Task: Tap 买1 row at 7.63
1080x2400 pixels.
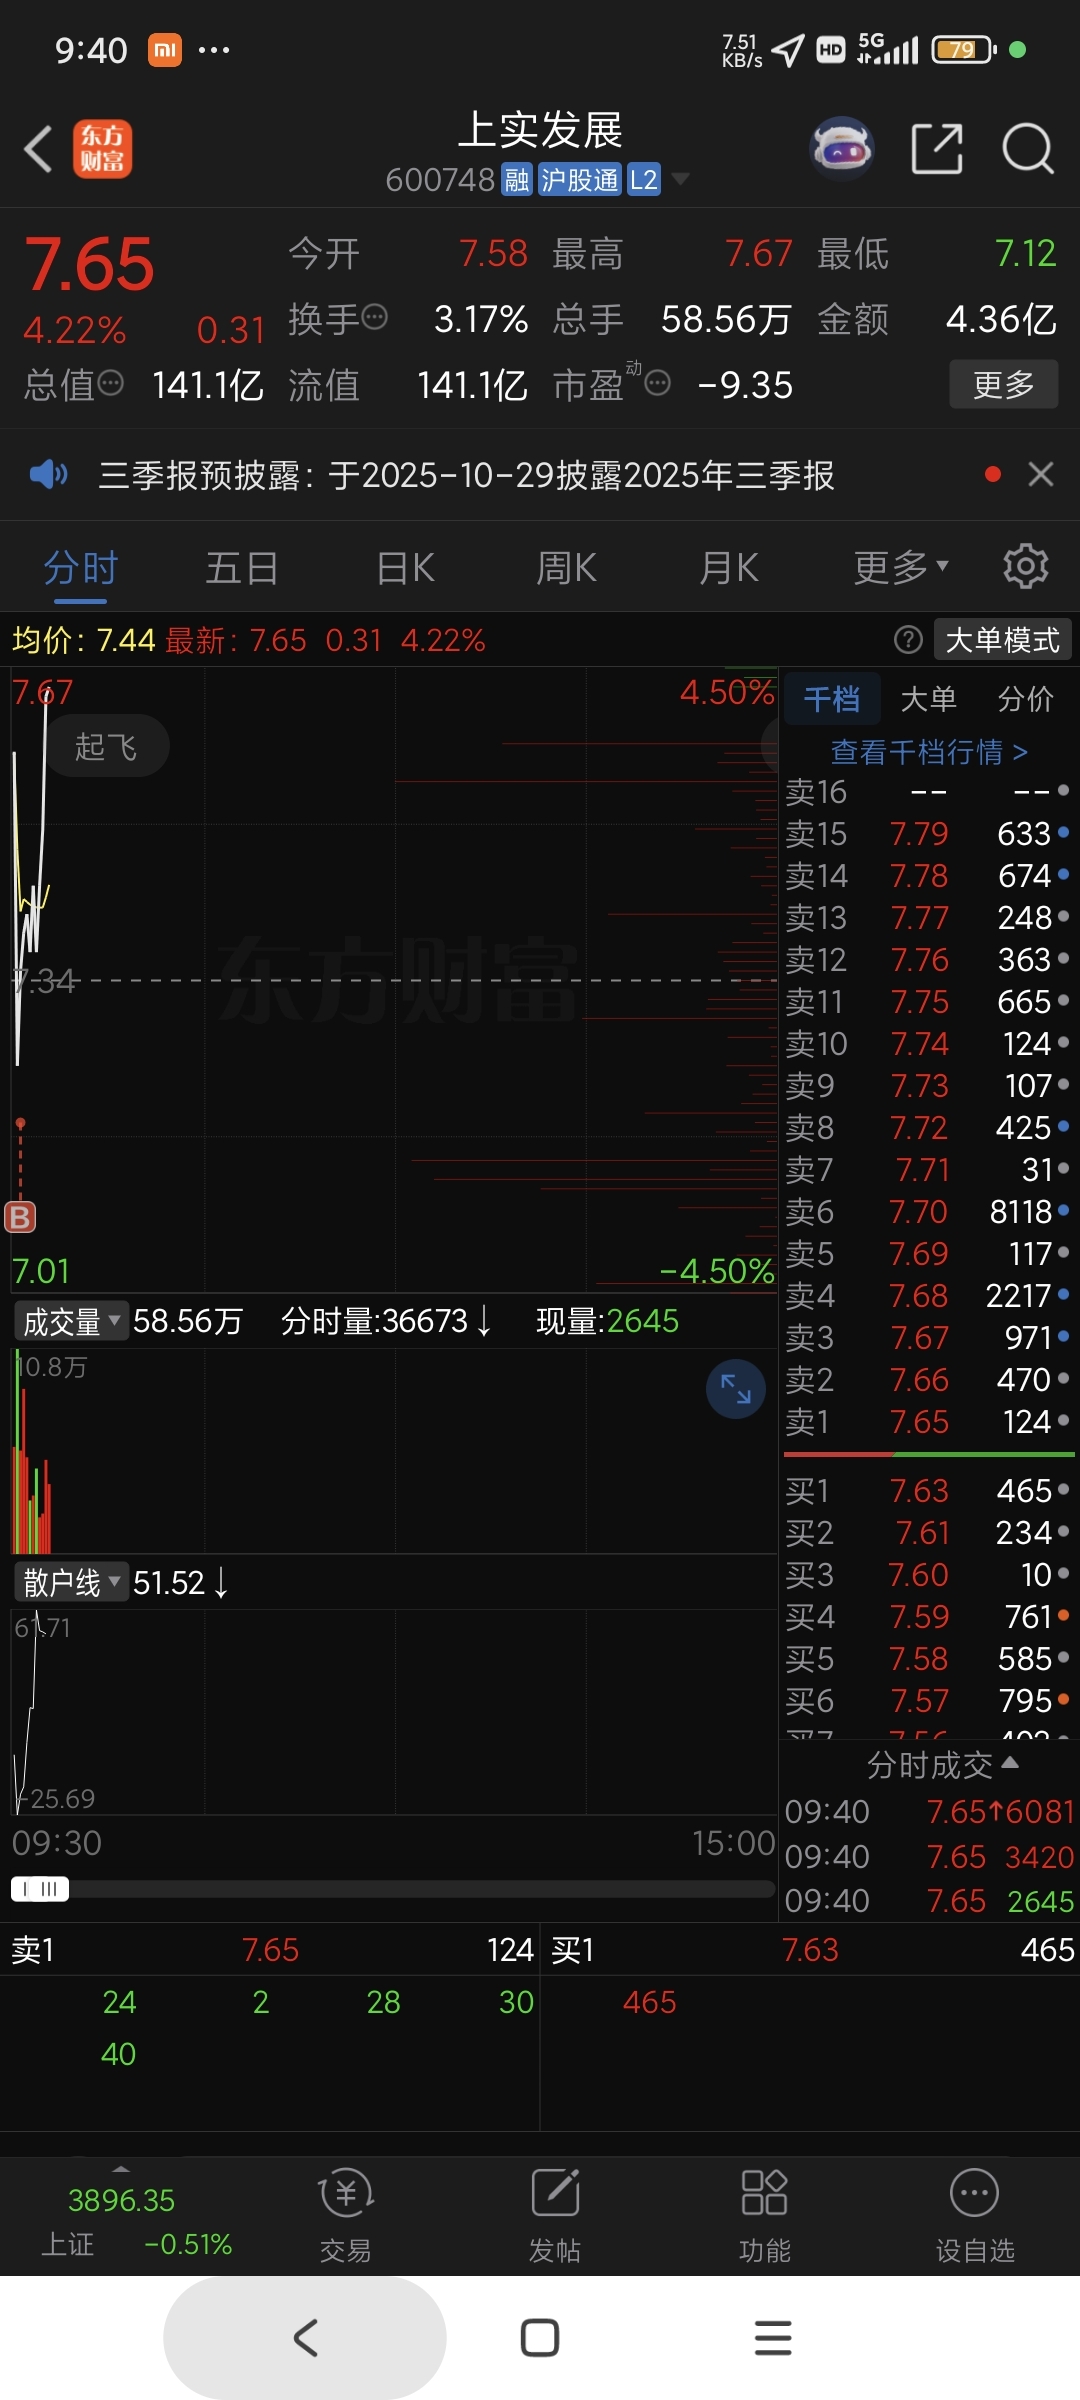Action: tap(929, 1491)
